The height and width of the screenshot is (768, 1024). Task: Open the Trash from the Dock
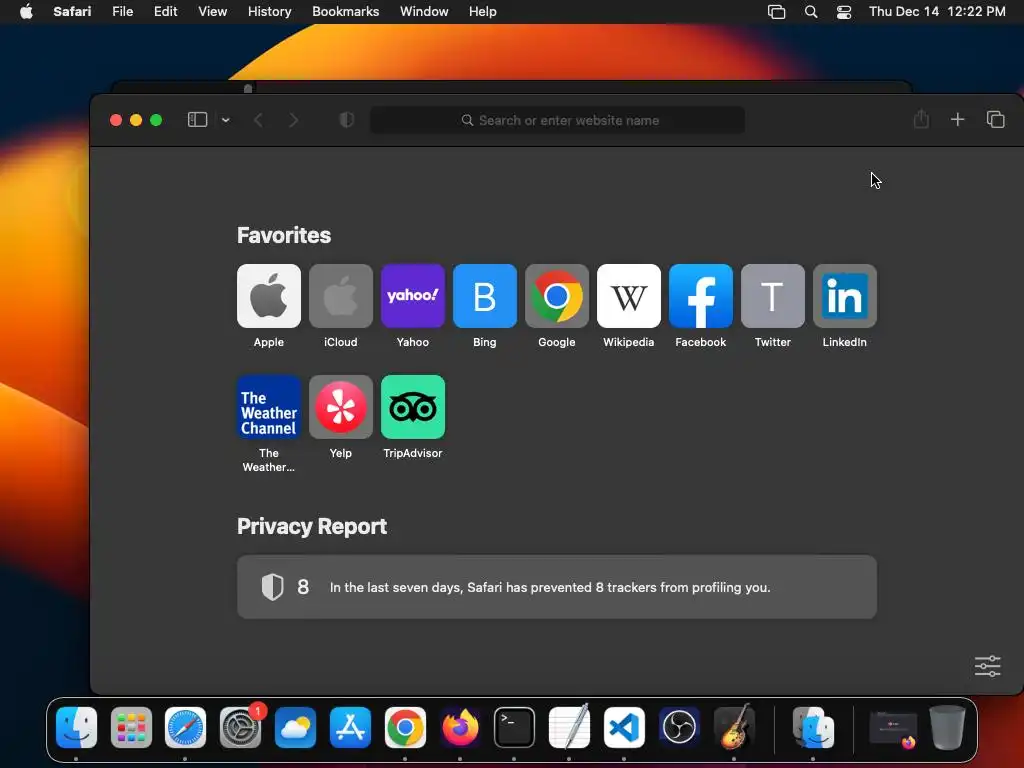coord(947,728)
